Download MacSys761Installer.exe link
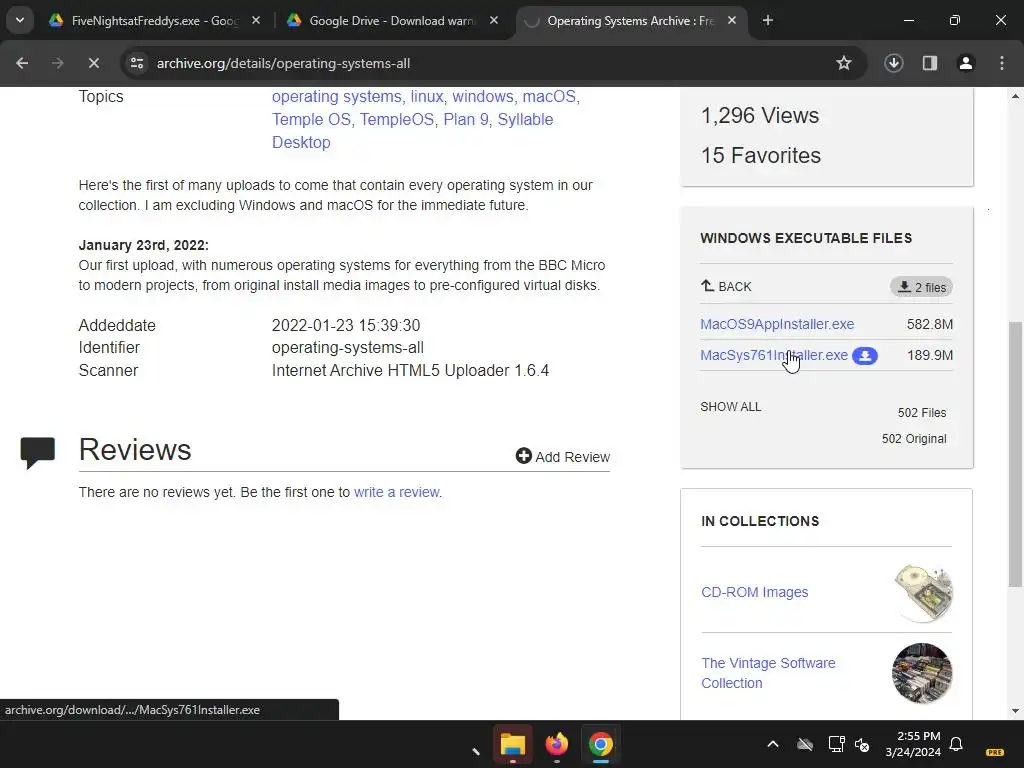1024x768 pixels. [x=774, y=355]
